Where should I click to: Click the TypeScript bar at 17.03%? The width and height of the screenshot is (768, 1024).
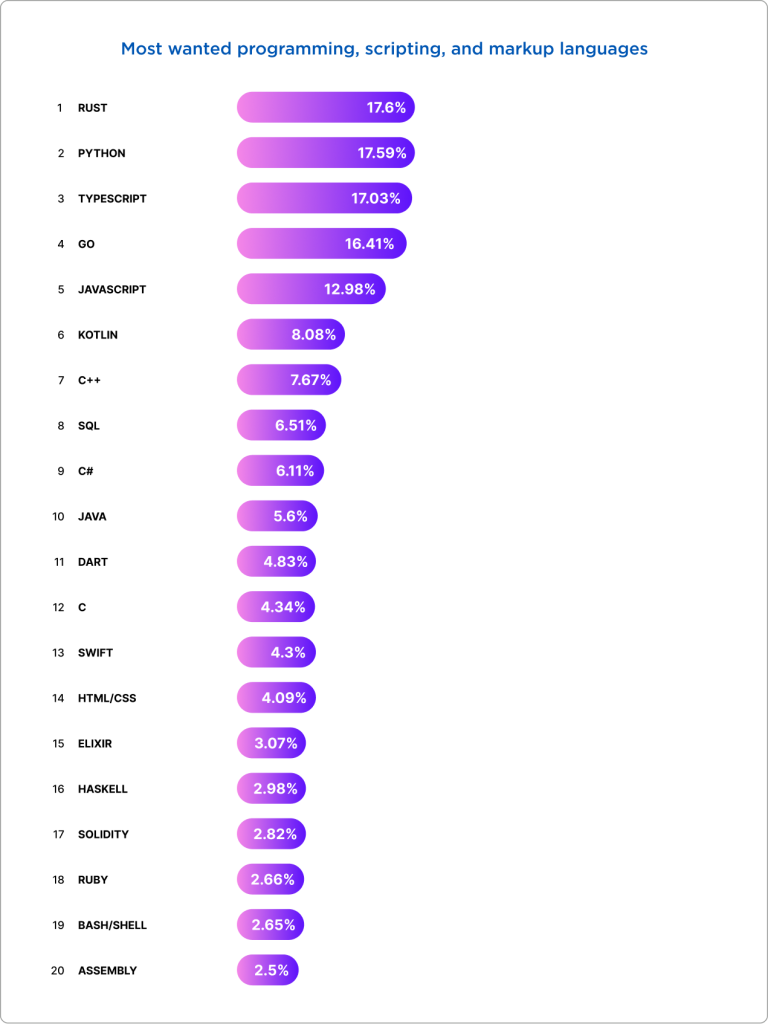pos(324,198)
